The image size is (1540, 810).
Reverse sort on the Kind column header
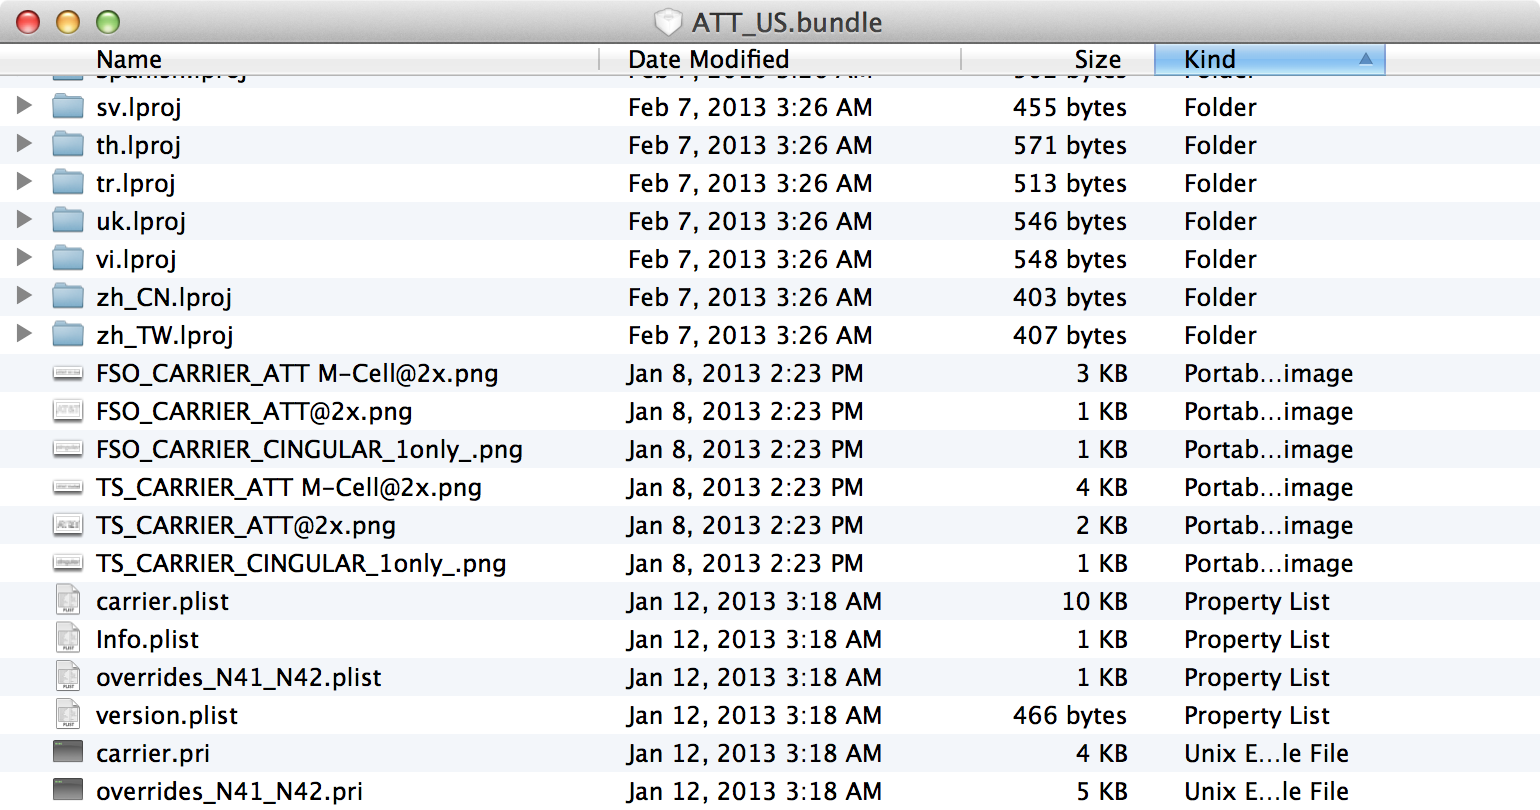point(1269,60)
